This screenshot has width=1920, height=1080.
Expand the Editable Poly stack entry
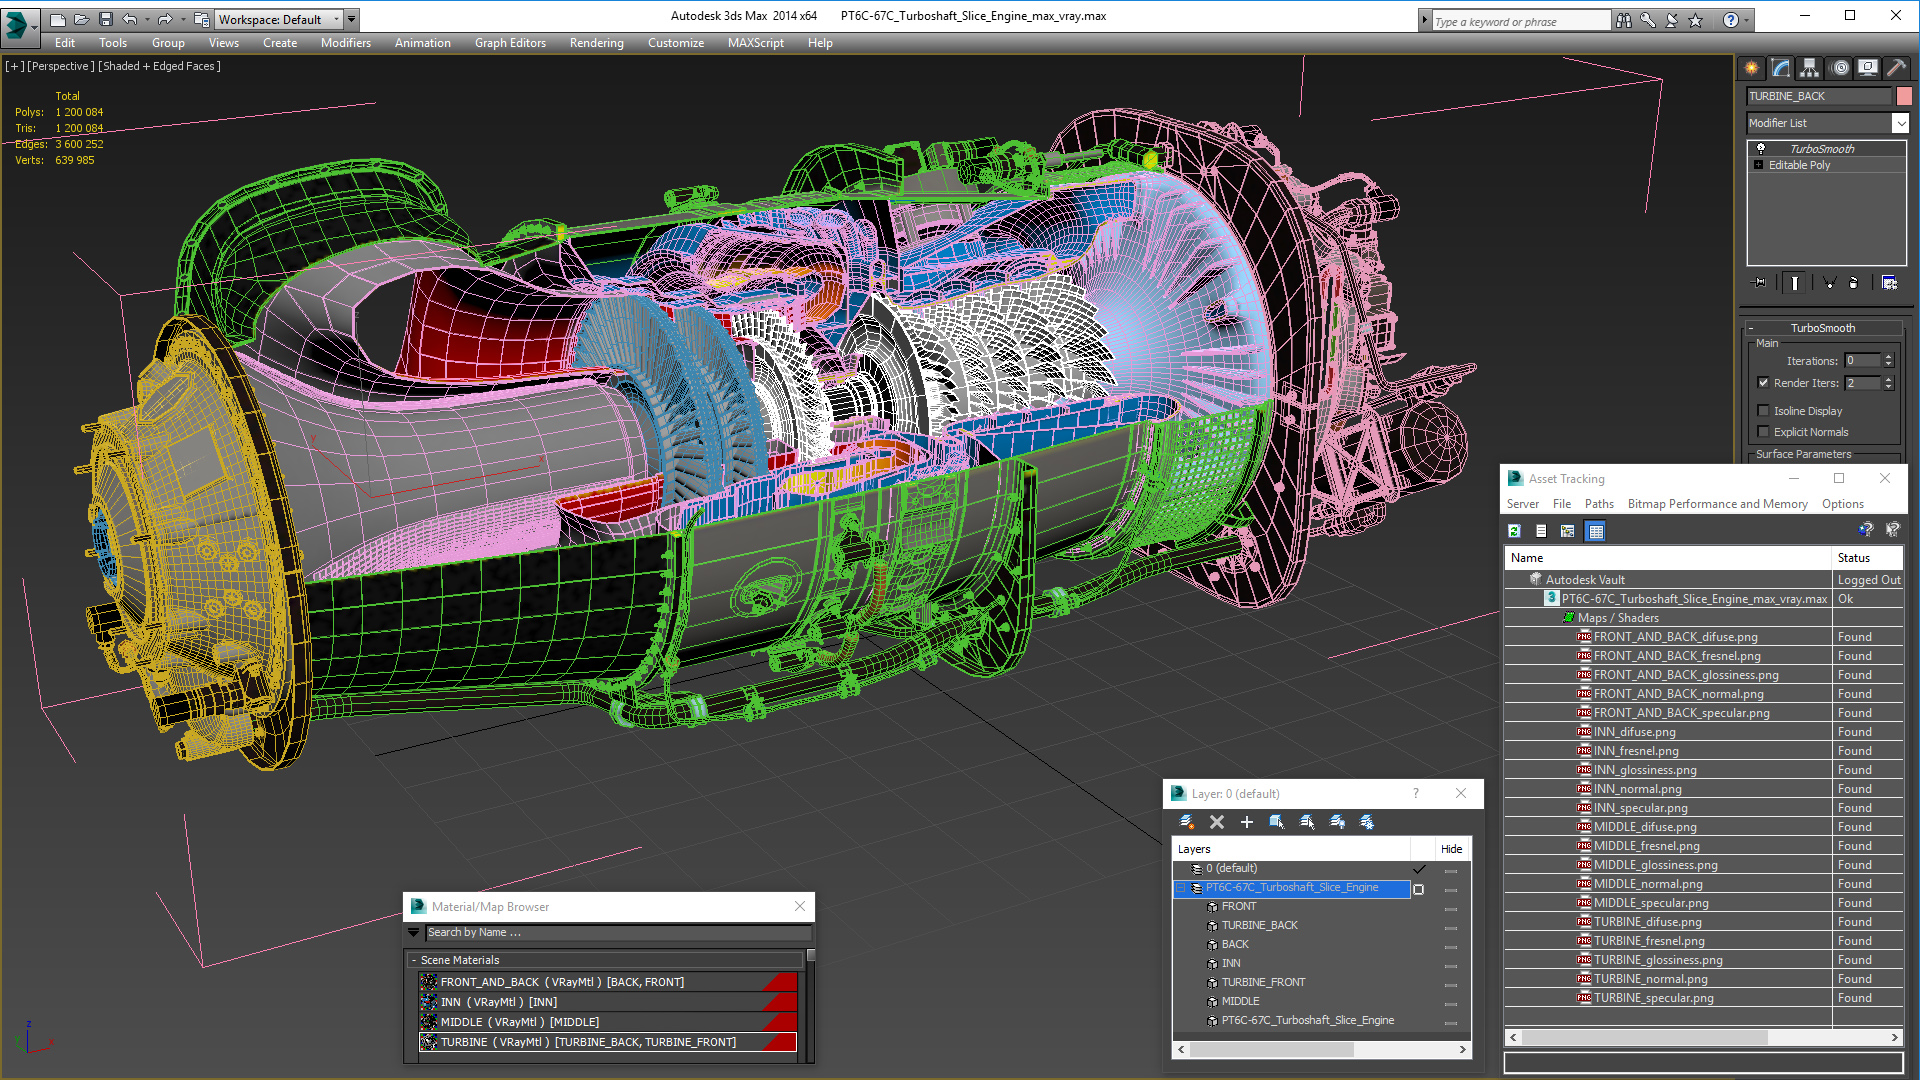[x=1758, y=165]
